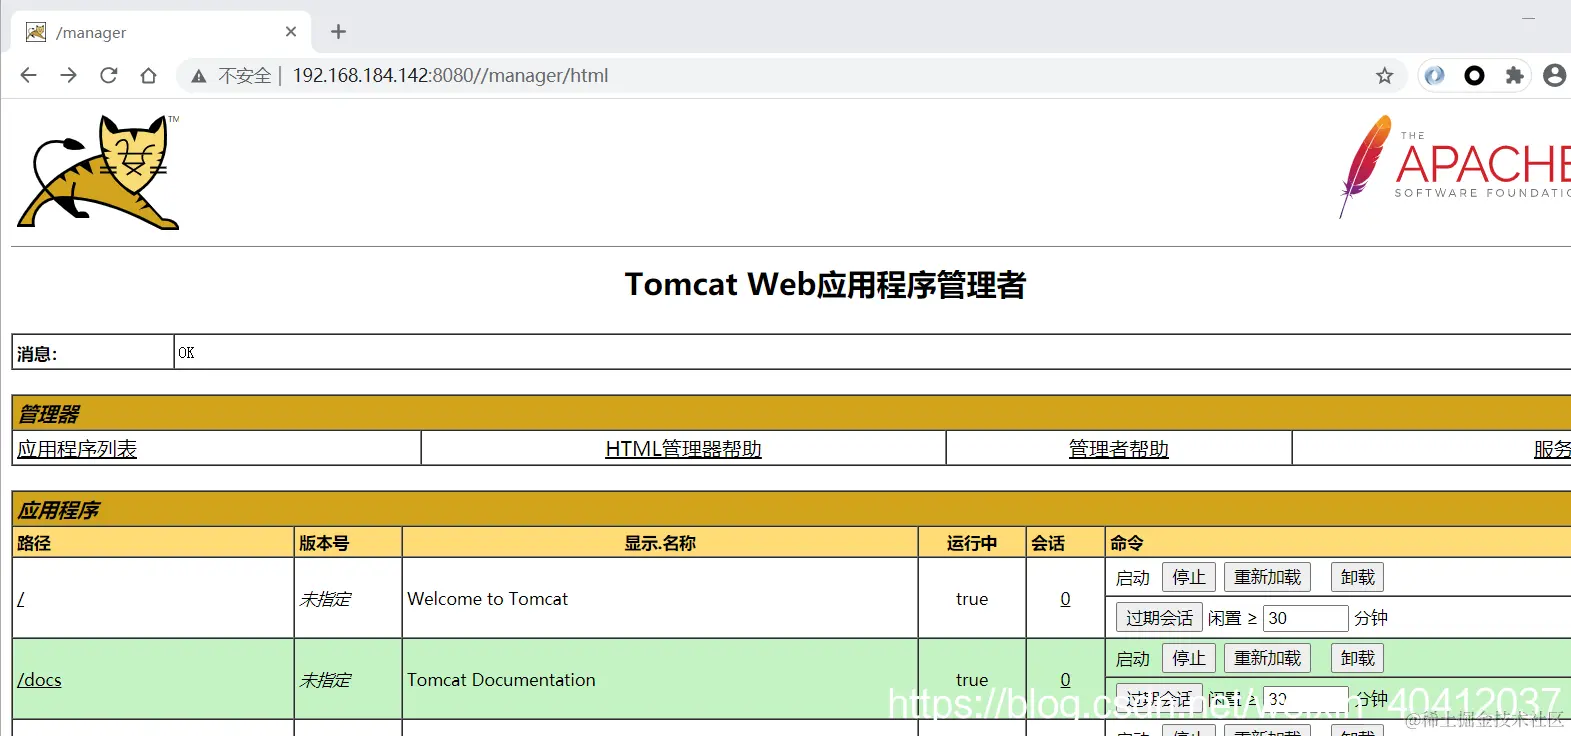Click 未指定 version of the root app
The width and height of the screenshot is (1571, 736).
point(325,599)
